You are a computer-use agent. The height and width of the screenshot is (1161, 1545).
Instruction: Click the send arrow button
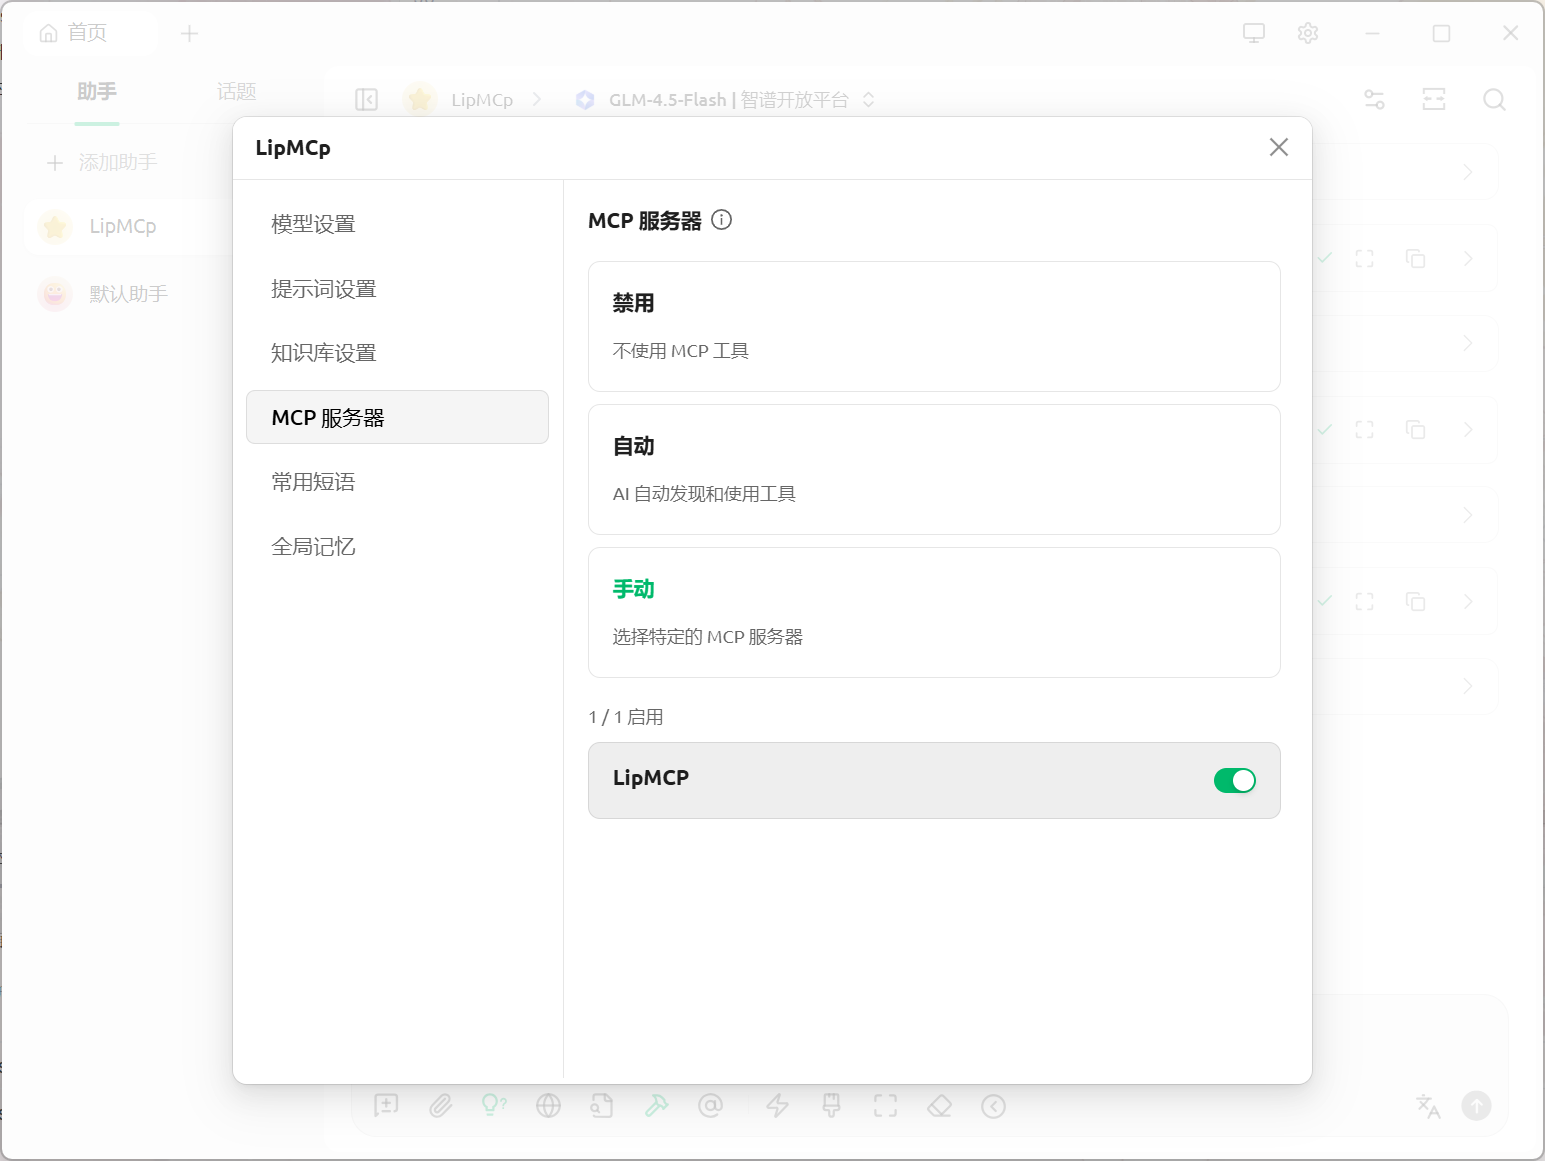pyautogui.click(x=1476, y=1105)
